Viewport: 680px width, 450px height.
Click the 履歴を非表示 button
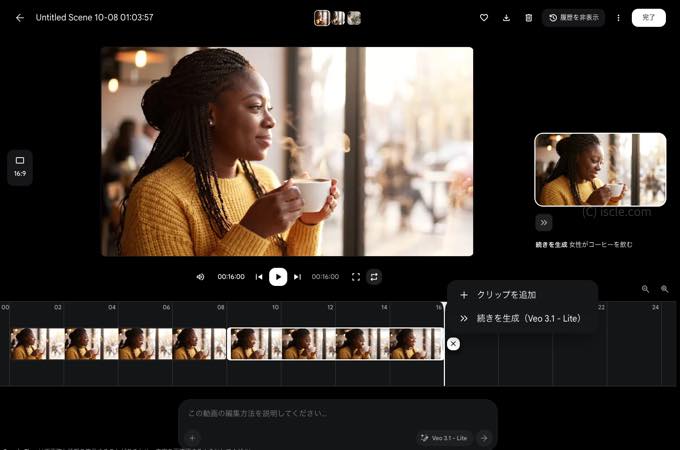[574, 18]
